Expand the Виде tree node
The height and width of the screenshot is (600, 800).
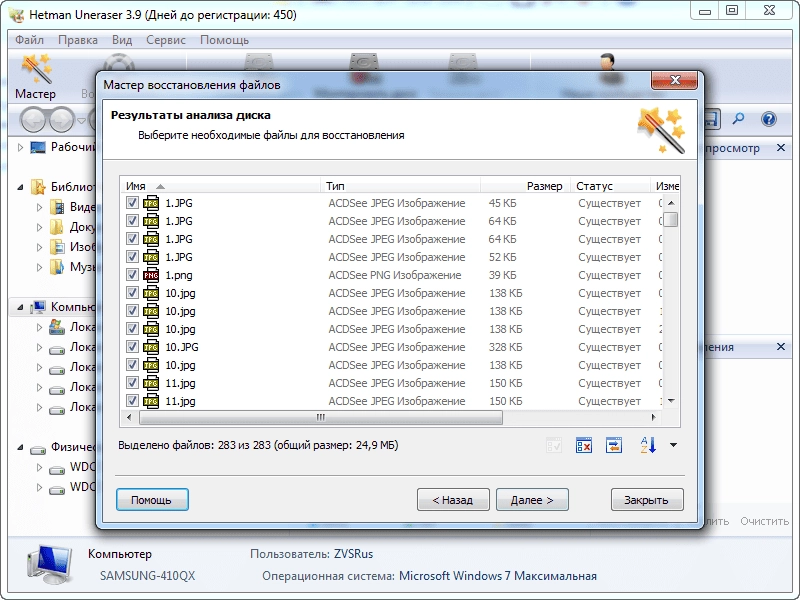click(39, 207)
